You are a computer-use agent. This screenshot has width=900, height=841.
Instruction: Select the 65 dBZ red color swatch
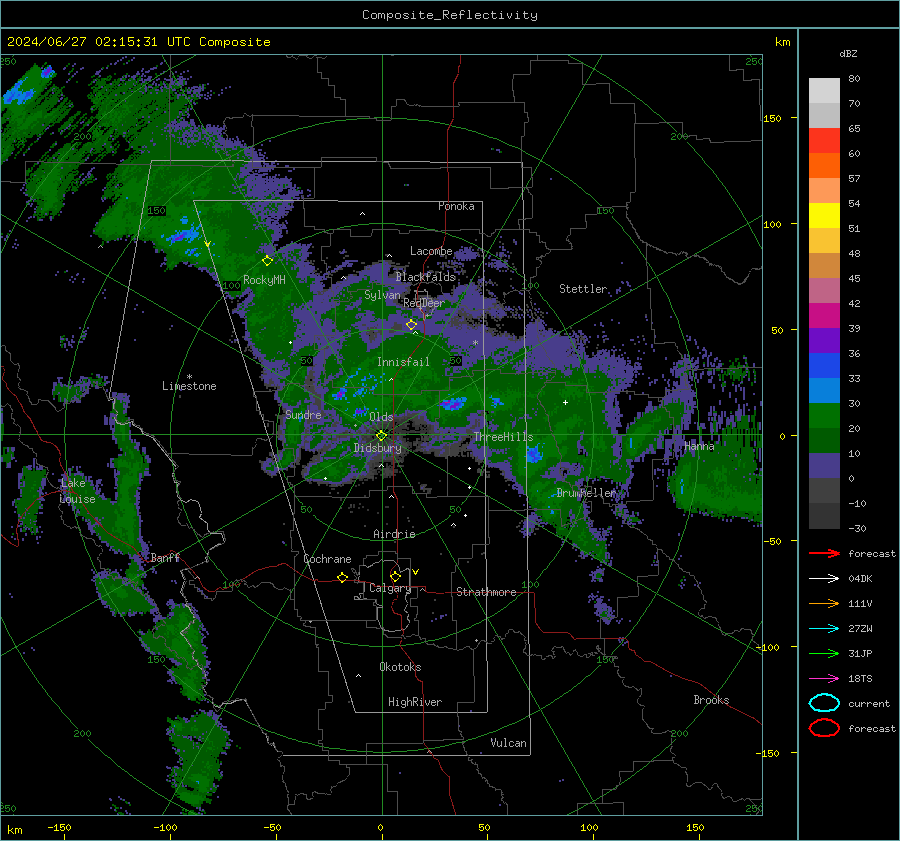(824, 140)
